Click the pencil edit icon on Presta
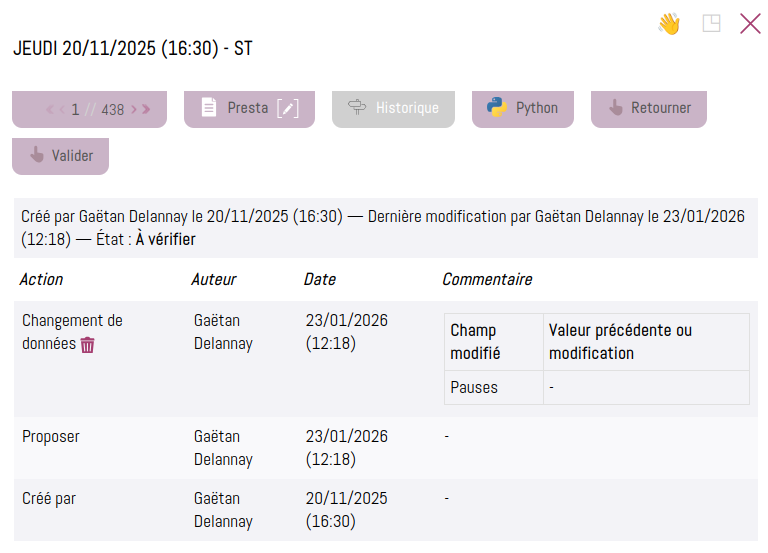This screenshot has width=768, height=553. click(288, 108)
